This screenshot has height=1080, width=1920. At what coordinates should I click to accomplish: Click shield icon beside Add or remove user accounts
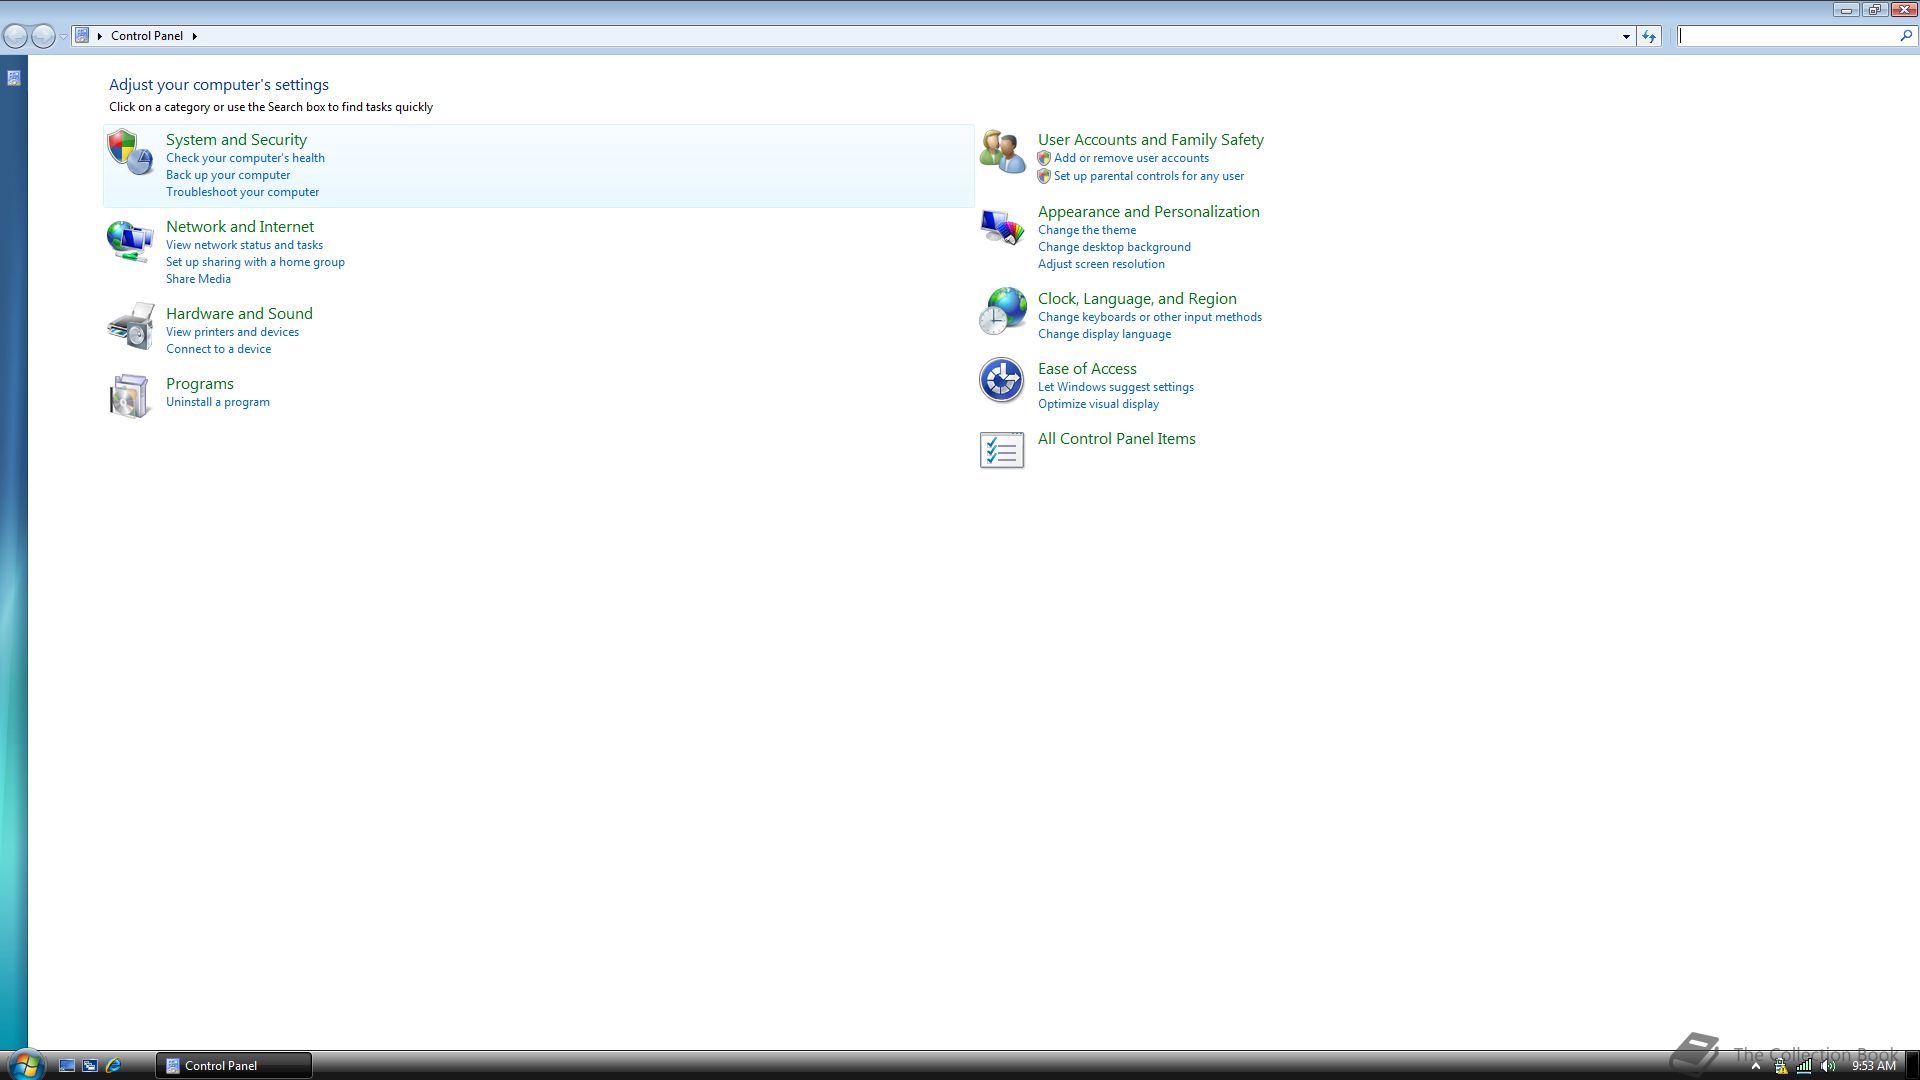pos(1044,158)
